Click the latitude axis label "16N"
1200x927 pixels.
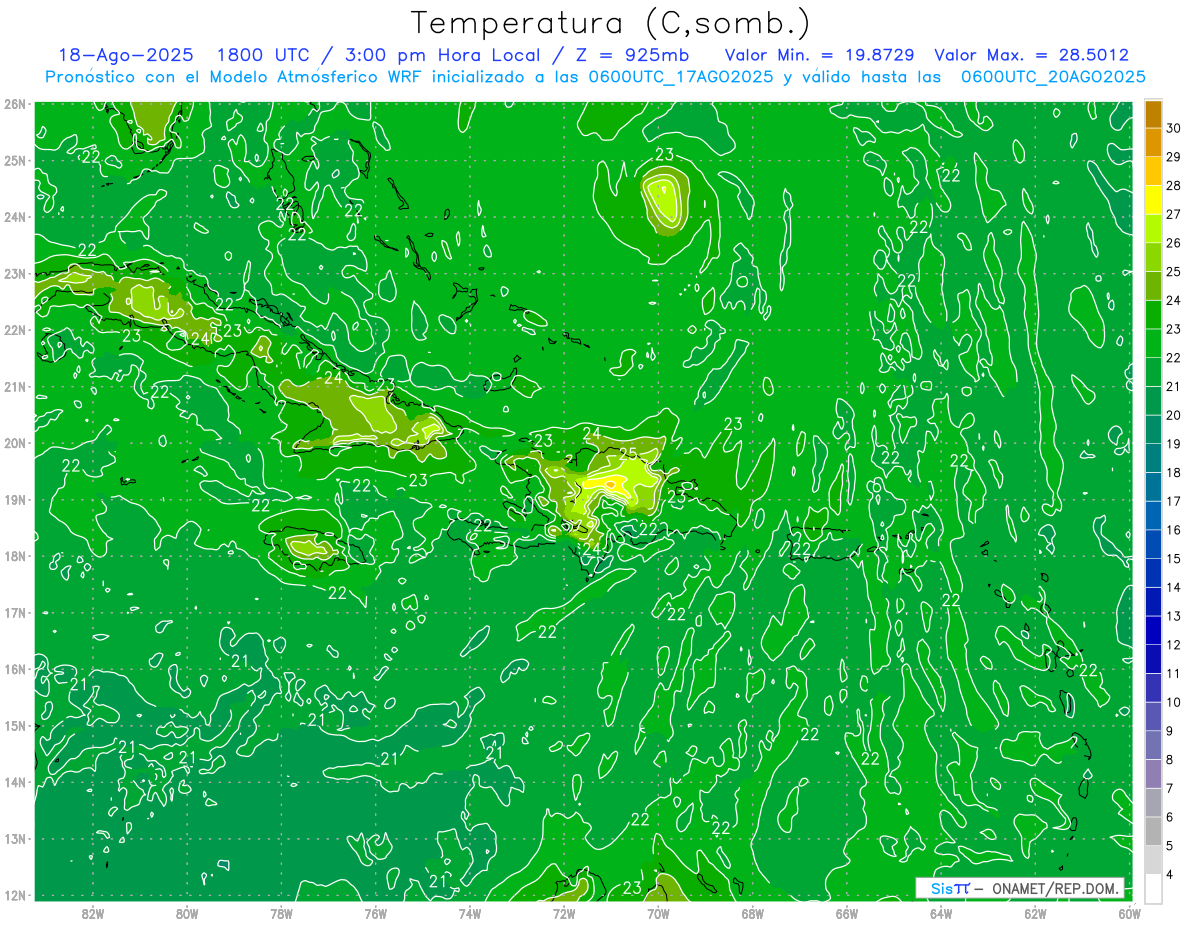pyautogui.click(x=15, y=669)
